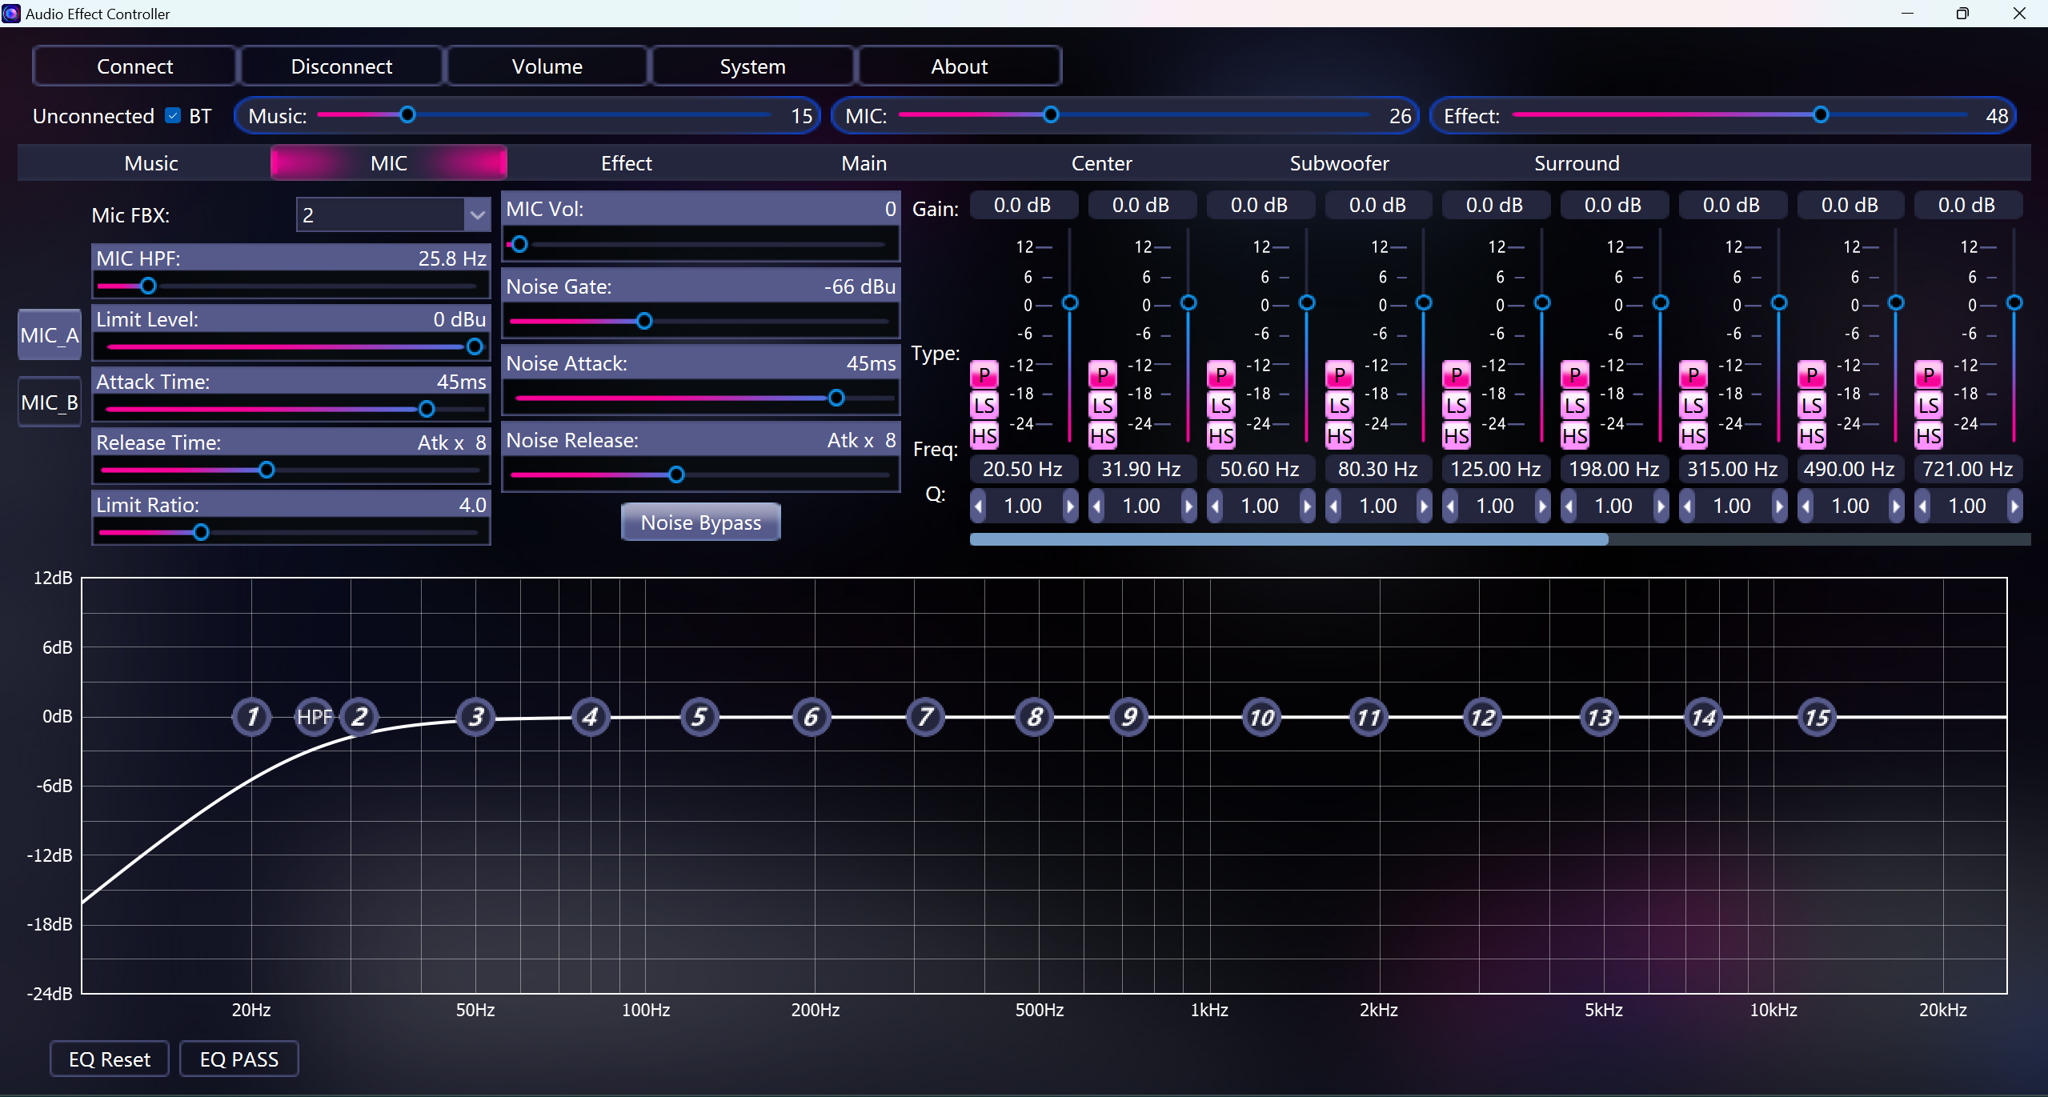Click the EQ bands horizontal scrollbar

click(1289, 540)
